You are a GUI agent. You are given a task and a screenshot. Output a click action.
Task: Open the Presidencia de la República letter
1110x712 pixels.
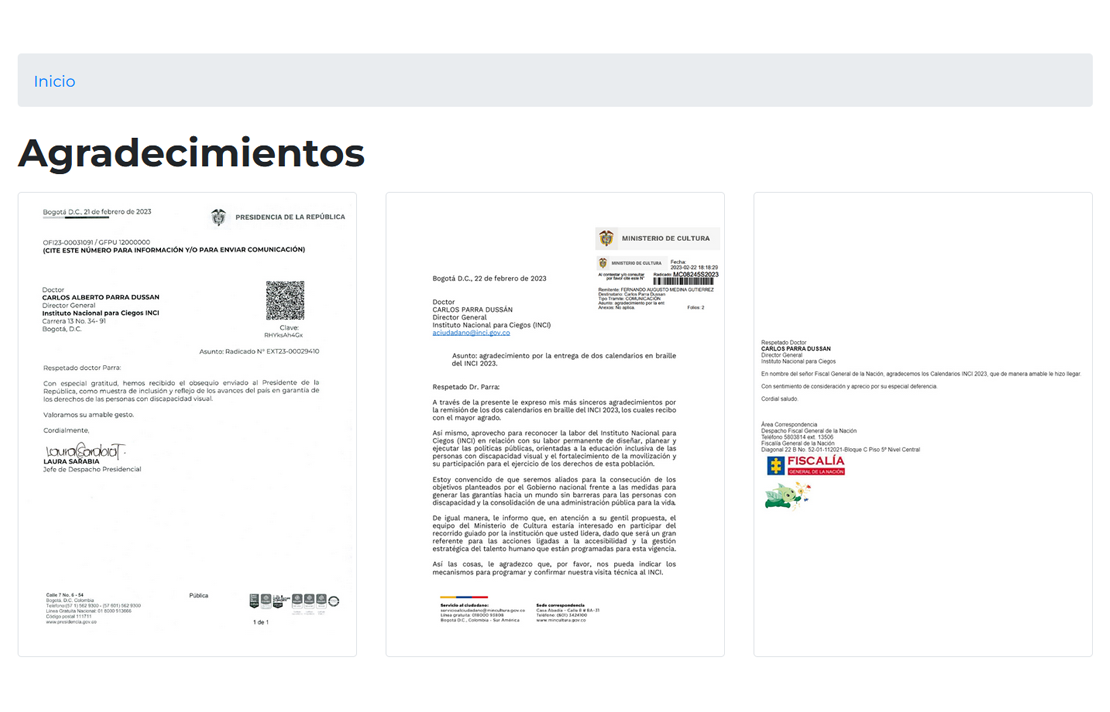click(187, 424)
